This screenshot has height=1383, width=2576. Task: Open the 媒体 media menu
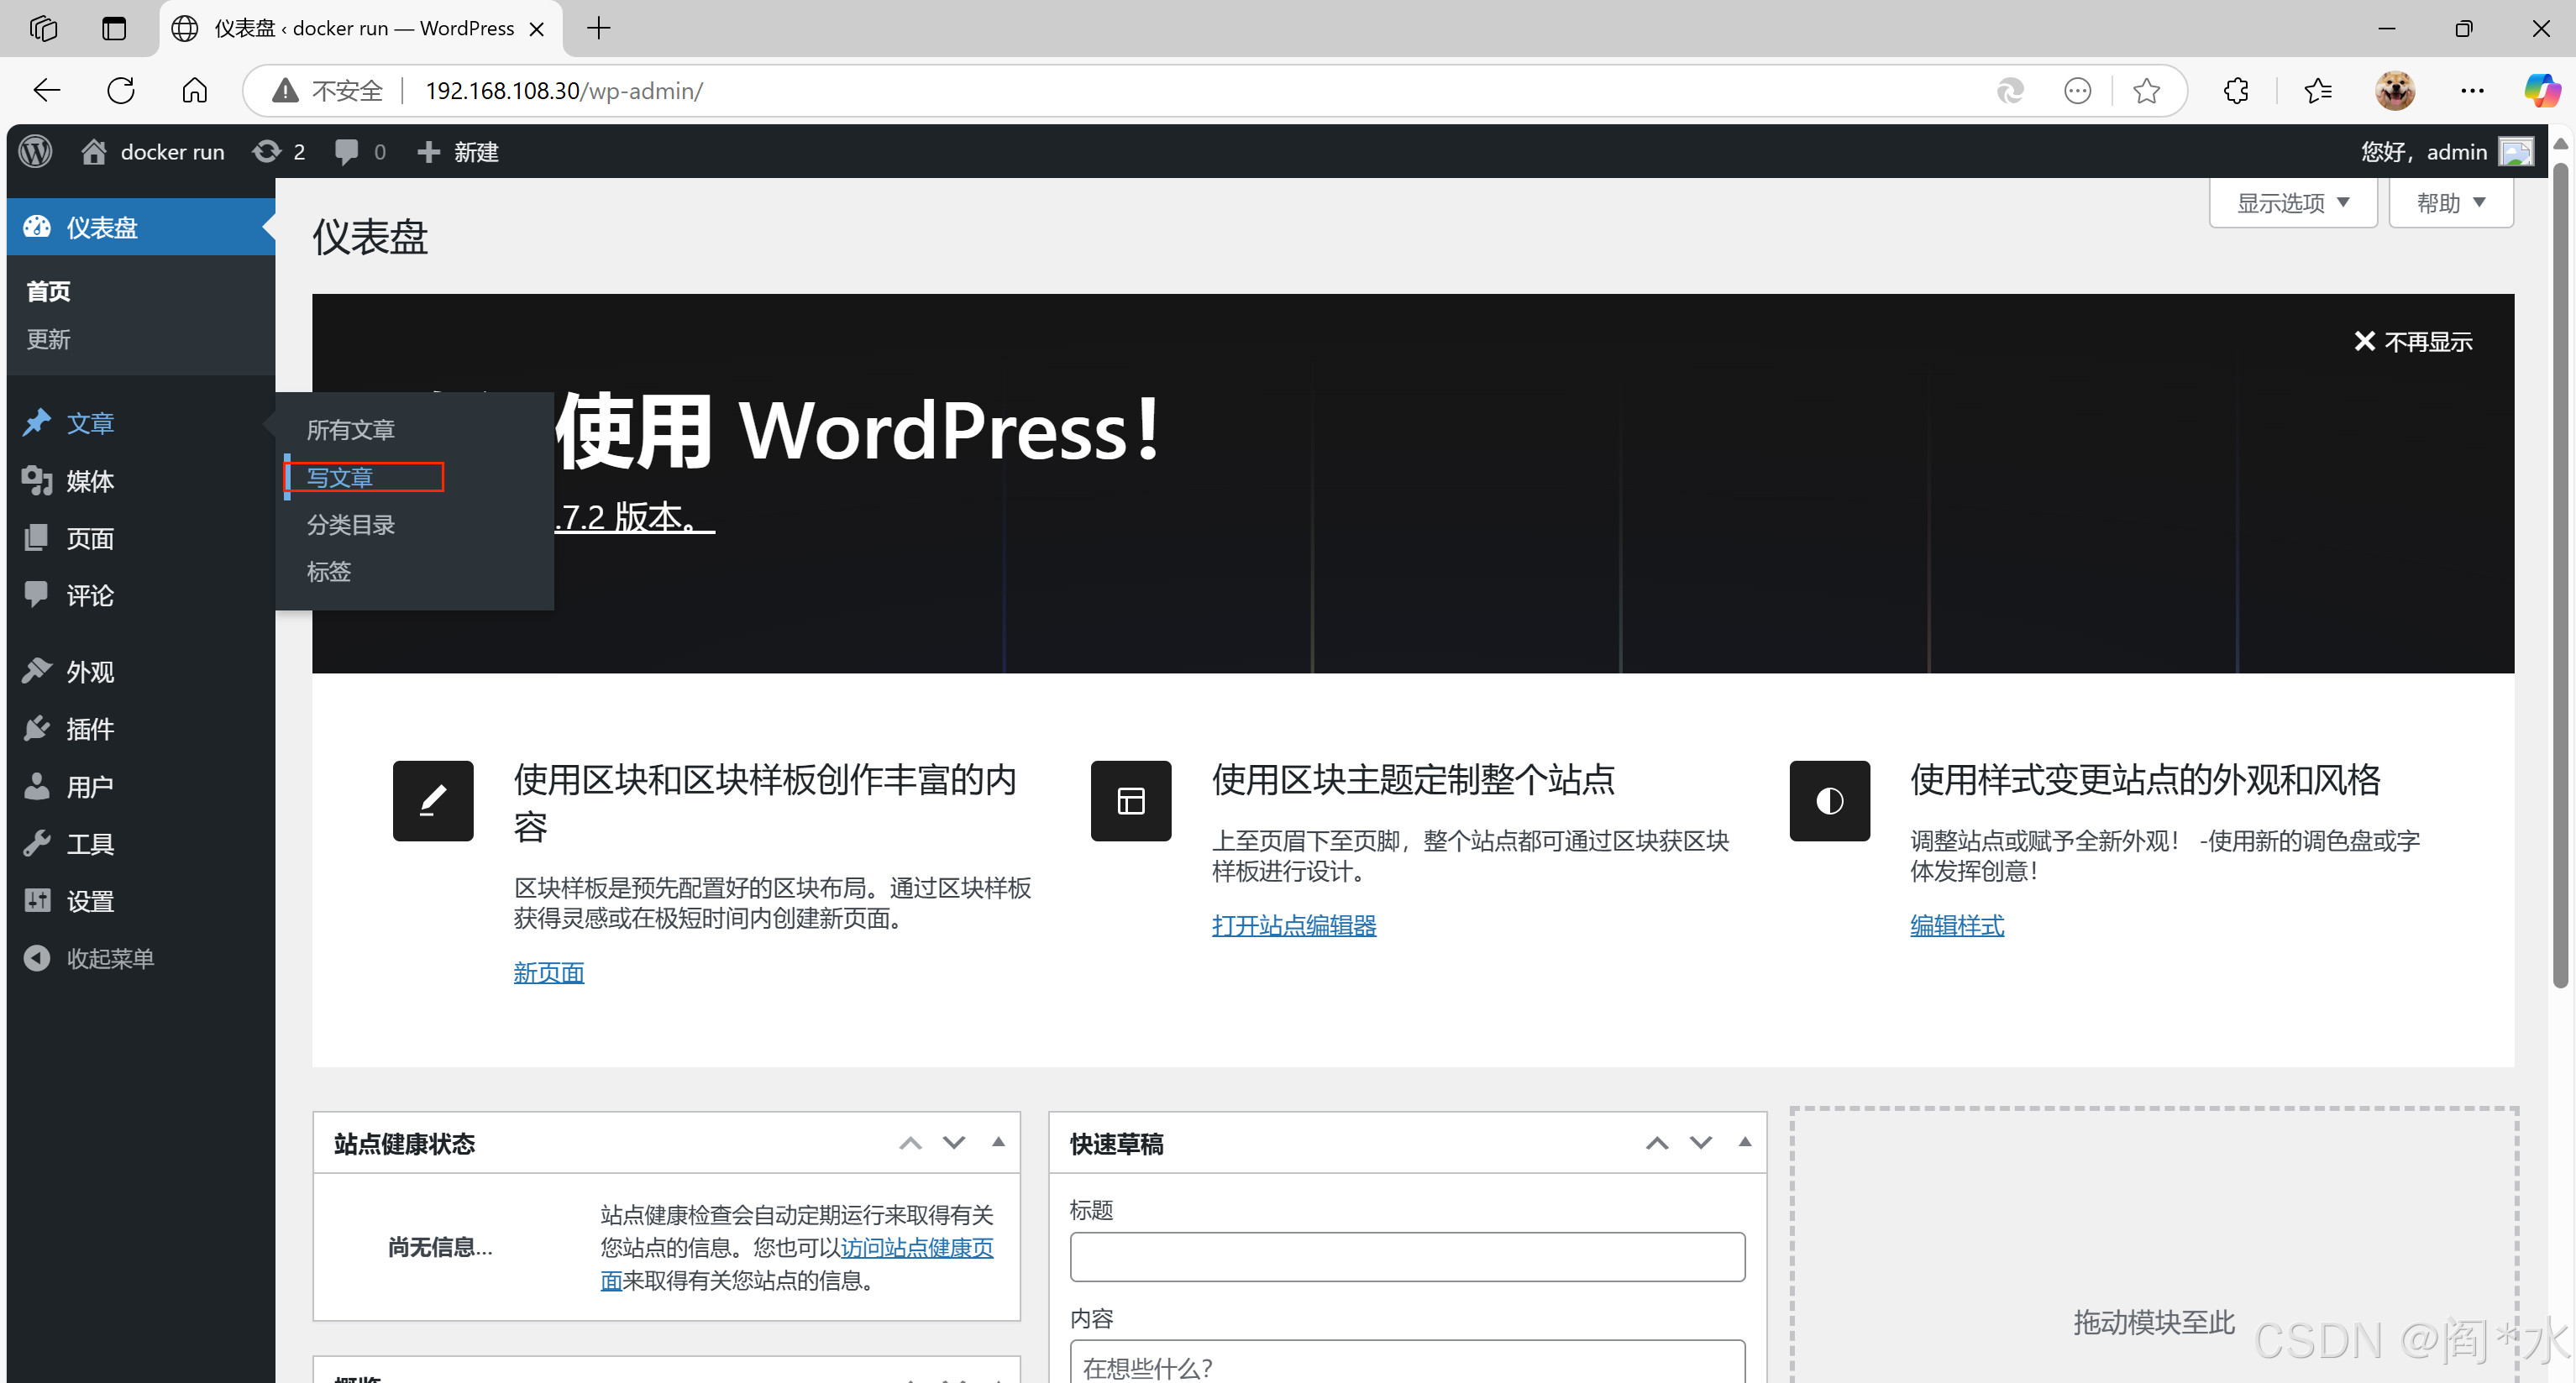tap(89, 481)
